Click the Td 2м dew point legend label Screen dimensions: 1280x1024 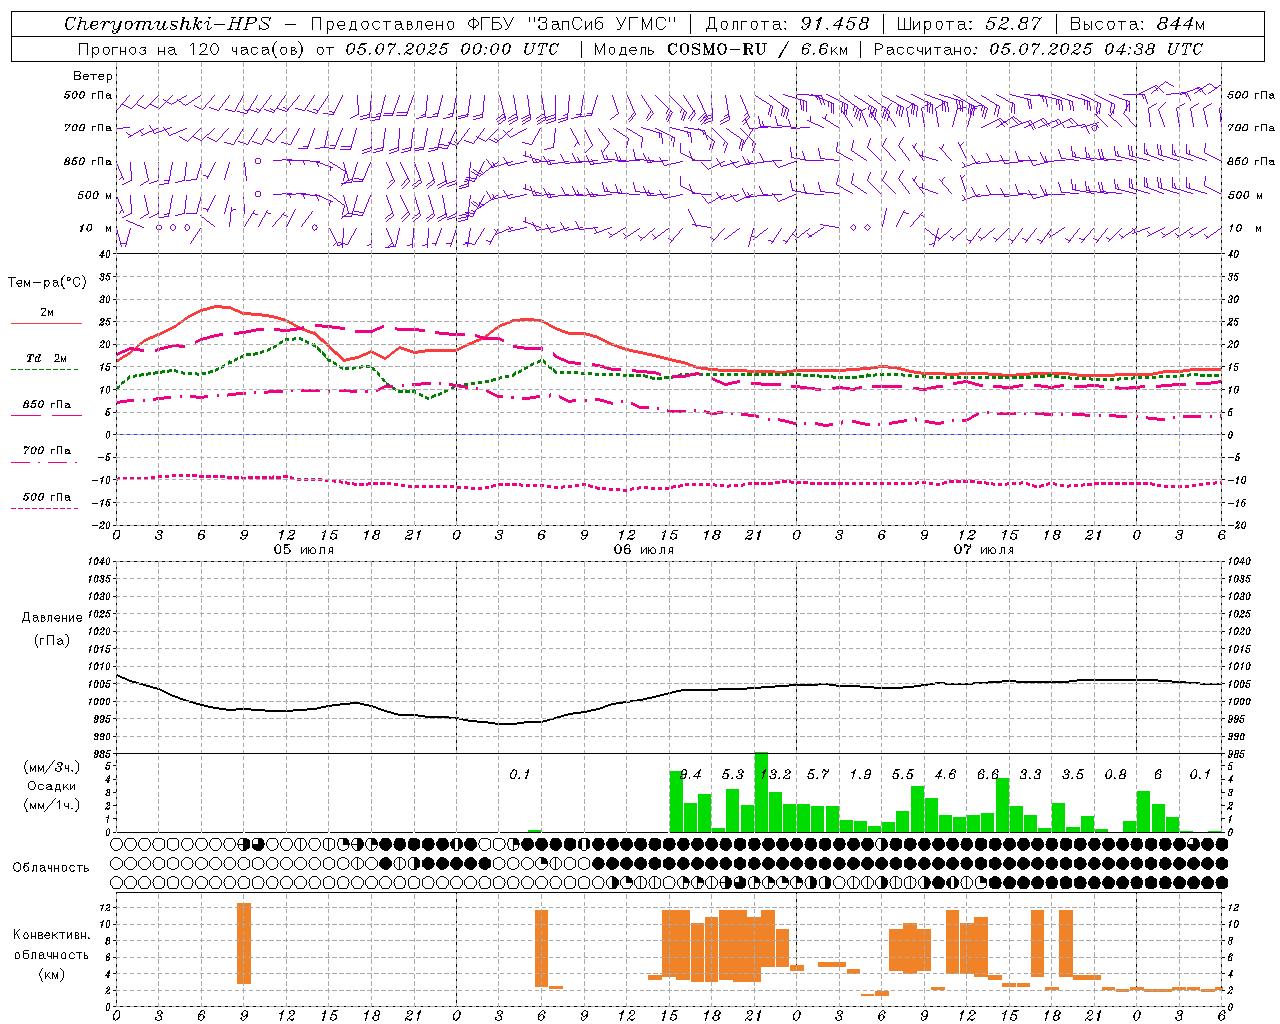(47, 358)
